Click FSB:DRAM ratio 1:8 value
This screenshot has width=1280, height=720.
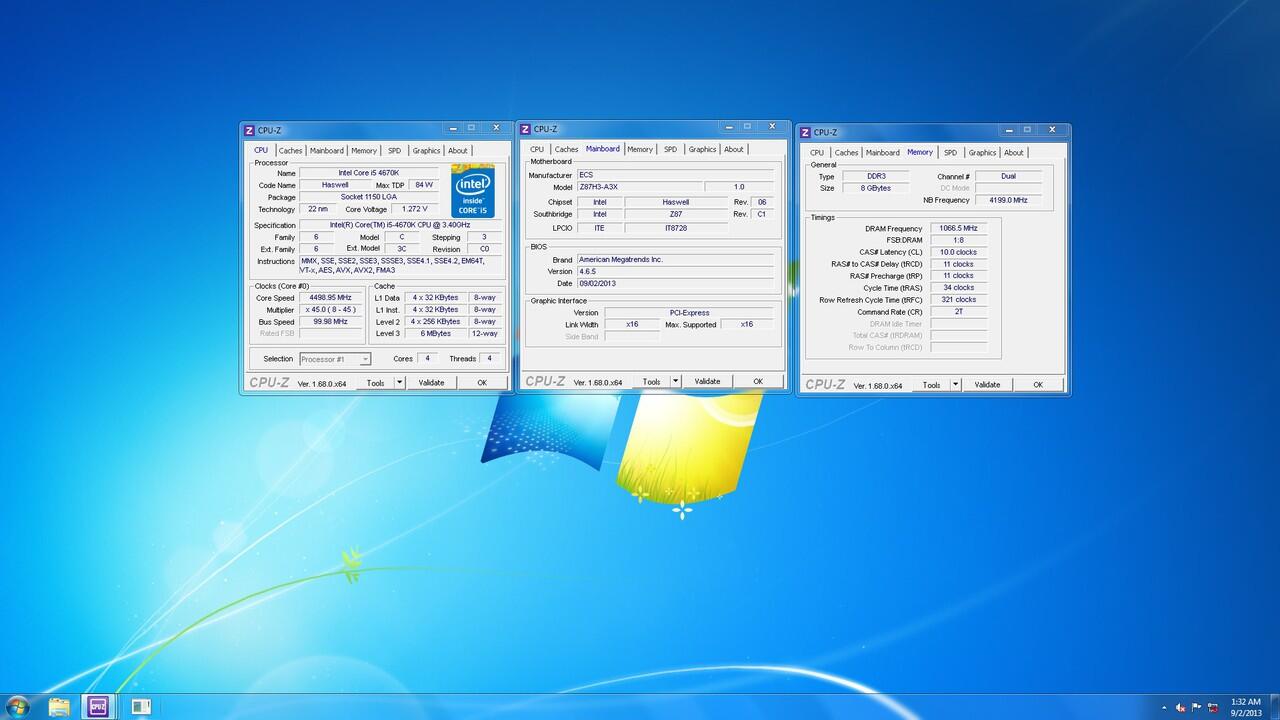958,240
